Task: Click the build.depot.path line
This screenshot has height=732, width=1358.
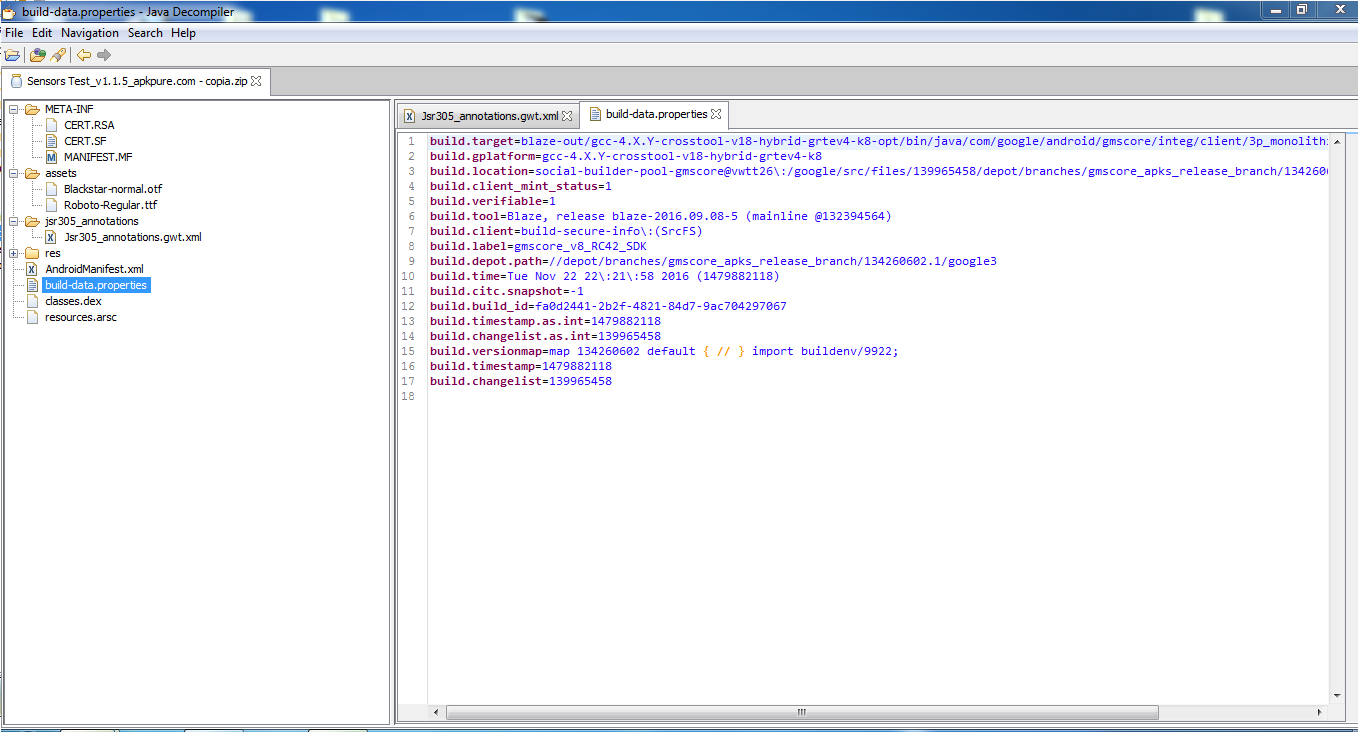Action: [713, 261]
